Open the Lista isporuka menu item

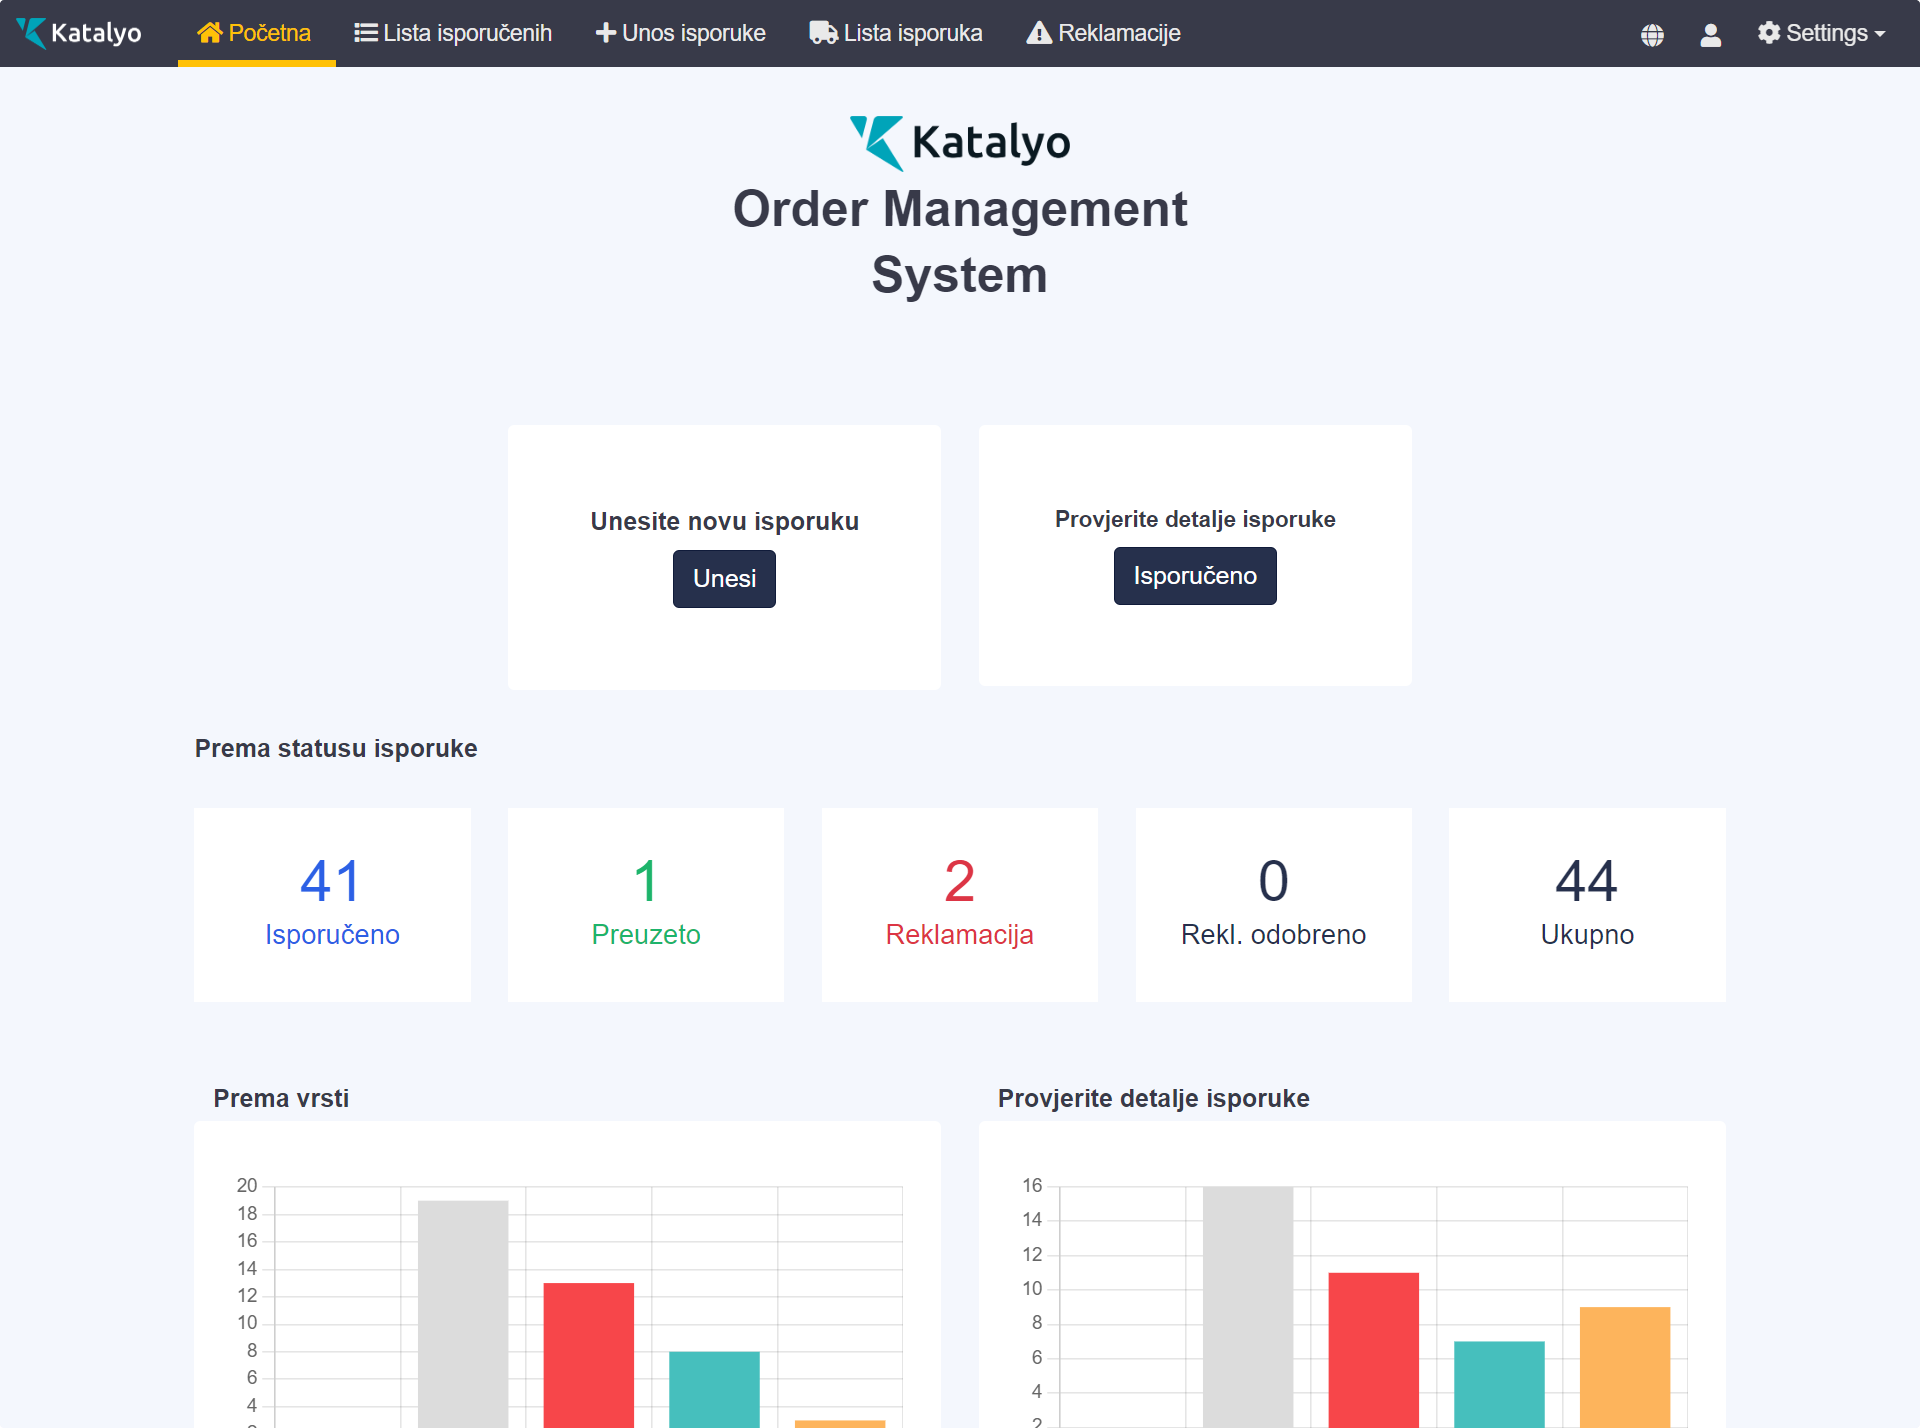912,33
